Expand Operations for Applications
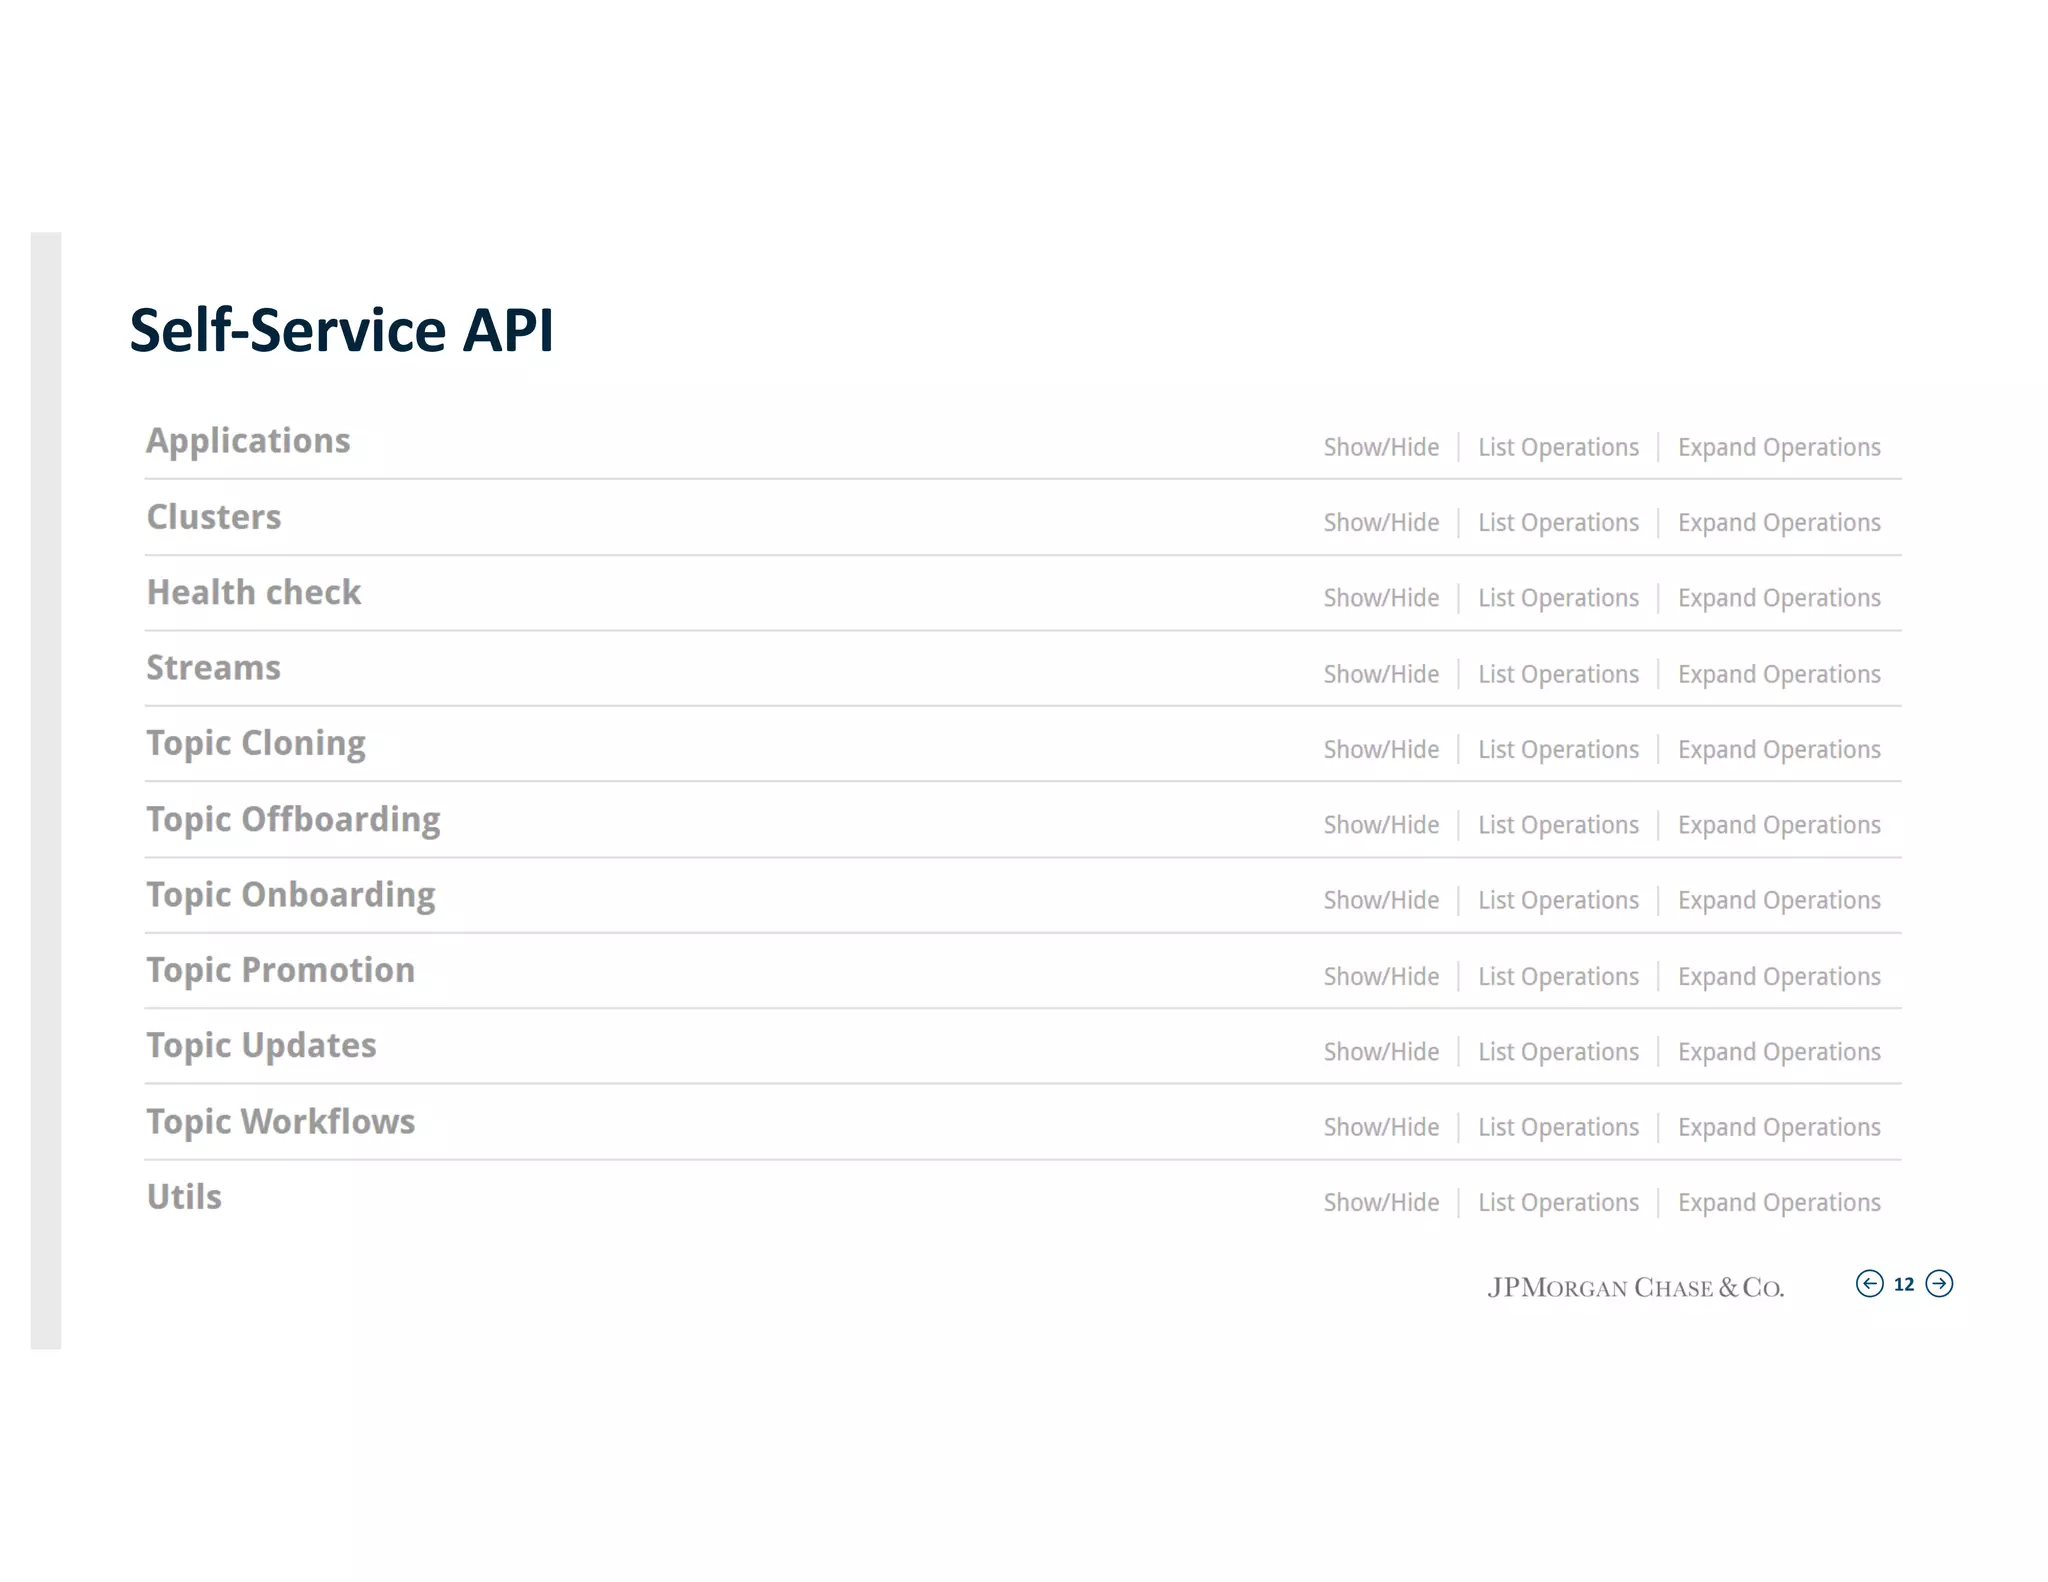Viewport: 2048px width, 1582px height. [x=1779, y=447]
